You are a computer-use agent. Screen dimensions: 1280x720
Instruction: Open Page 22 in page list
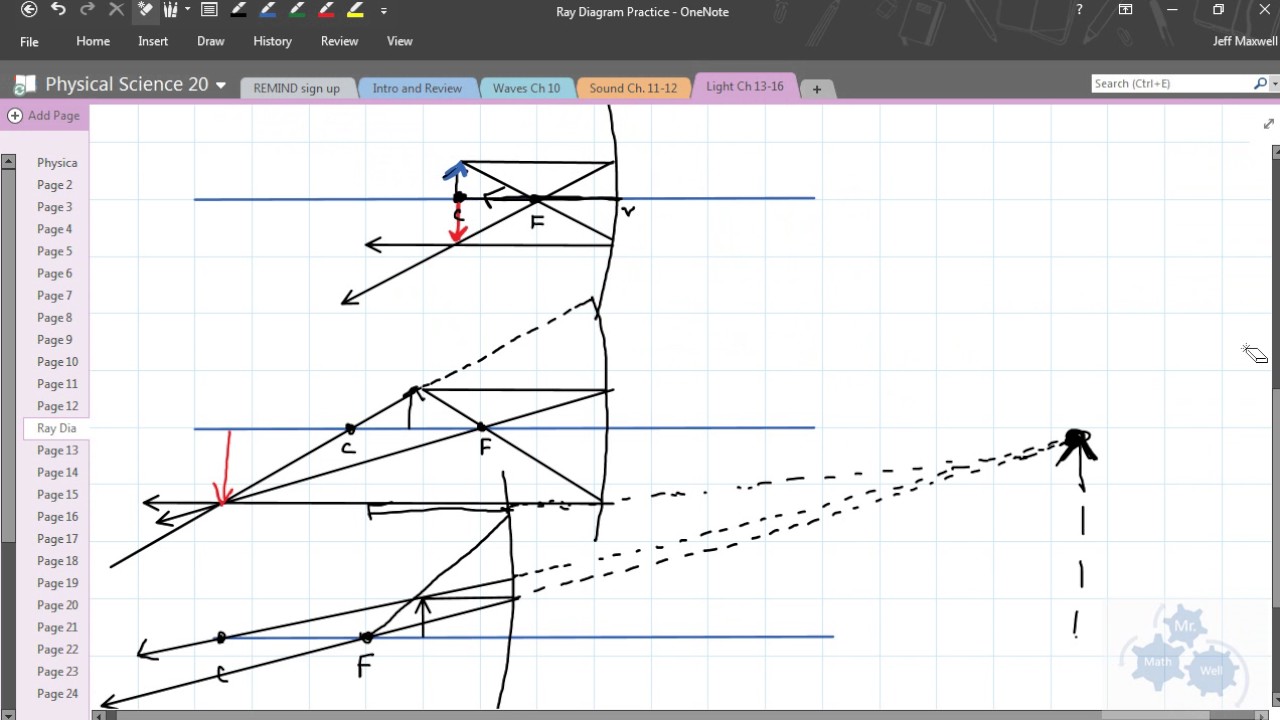[56, 649]
